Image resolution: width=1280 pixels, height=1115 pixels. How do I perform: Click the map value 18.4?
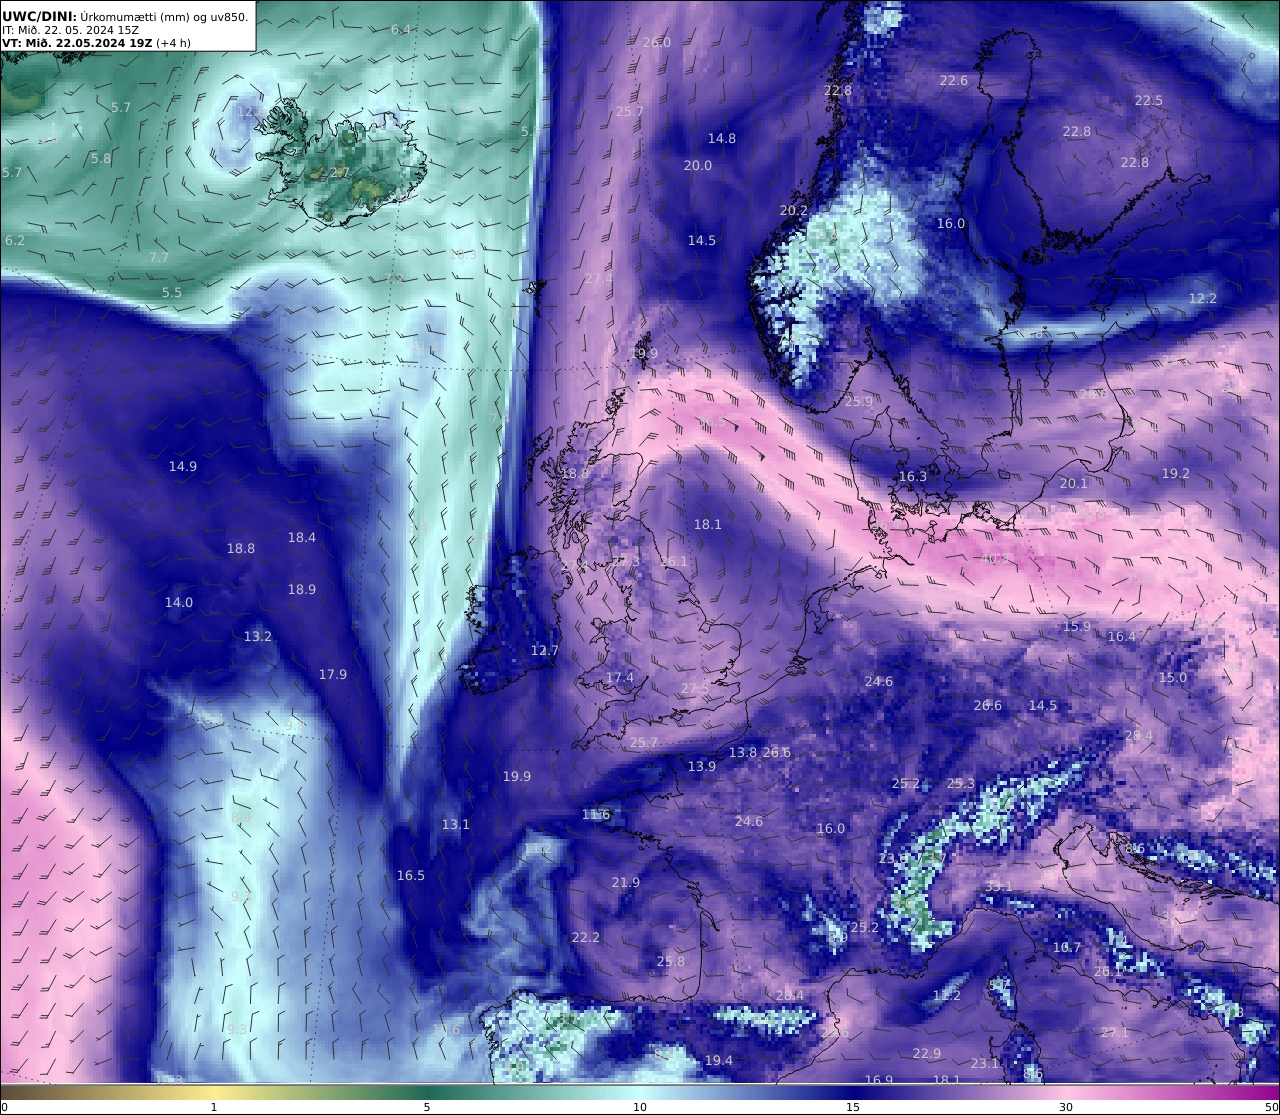[302, 537]
